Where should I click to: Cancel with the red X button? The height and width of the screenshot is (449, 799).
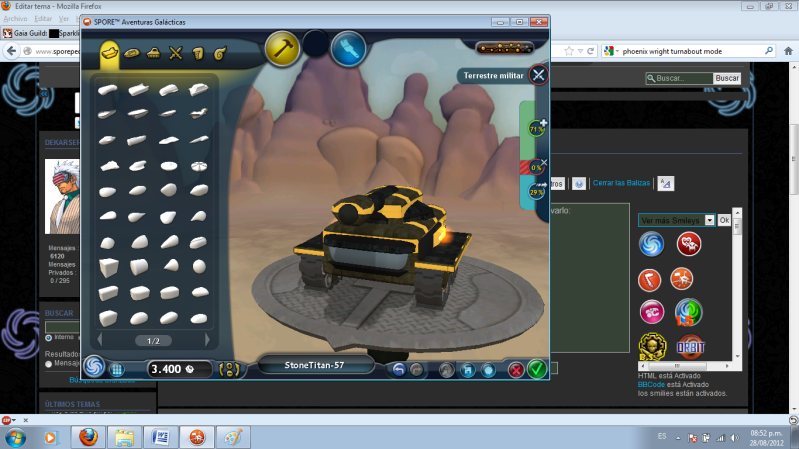pos(516,370)
